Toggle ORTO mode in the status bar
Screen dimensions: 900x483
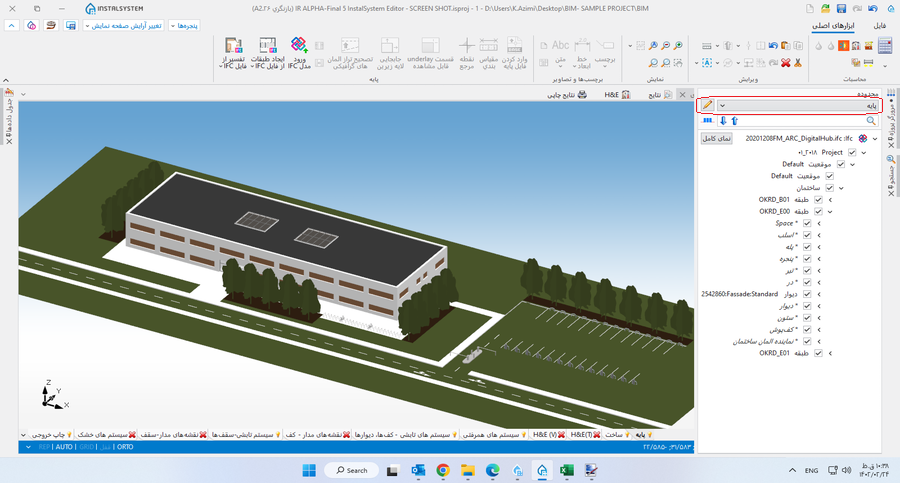coord(124,447)
